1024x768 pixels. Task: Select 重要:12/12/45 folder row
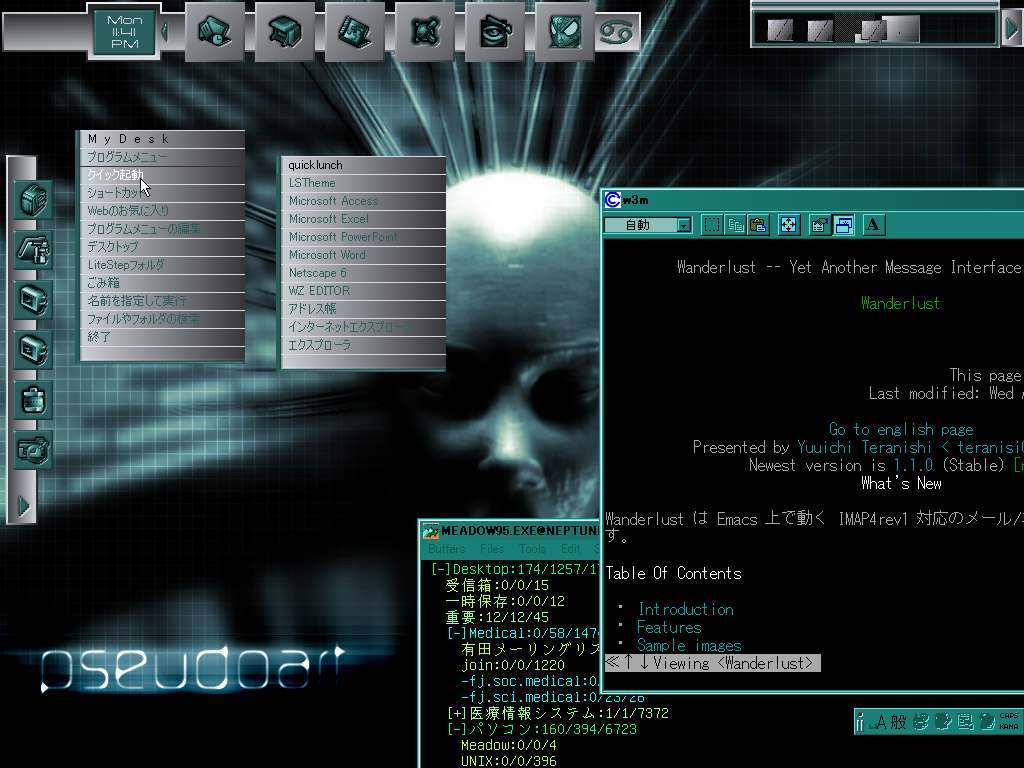coord(497,617)
